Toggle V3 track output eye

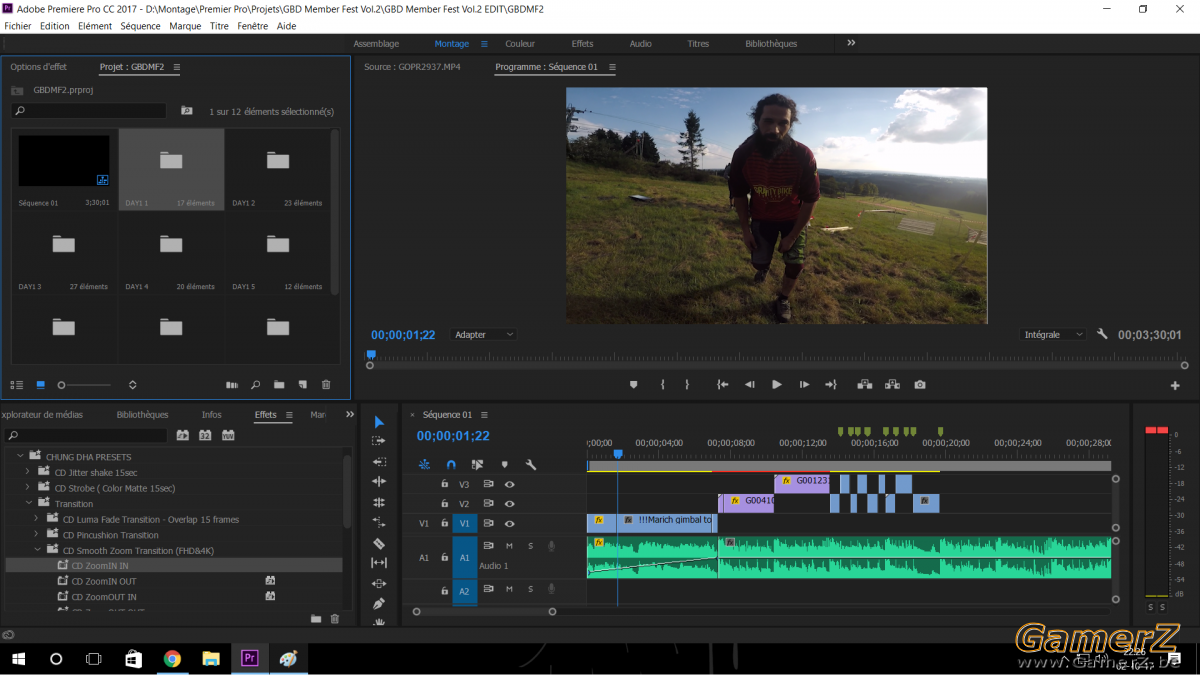tap(509, 484)
